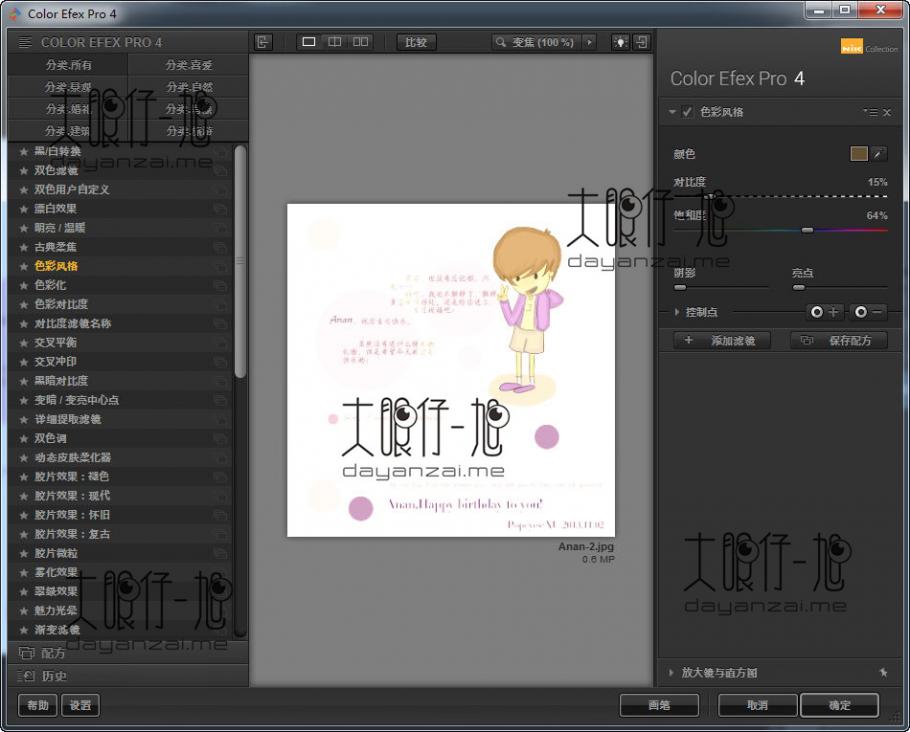Select the 分类:所有 category tab

[68, 65]
